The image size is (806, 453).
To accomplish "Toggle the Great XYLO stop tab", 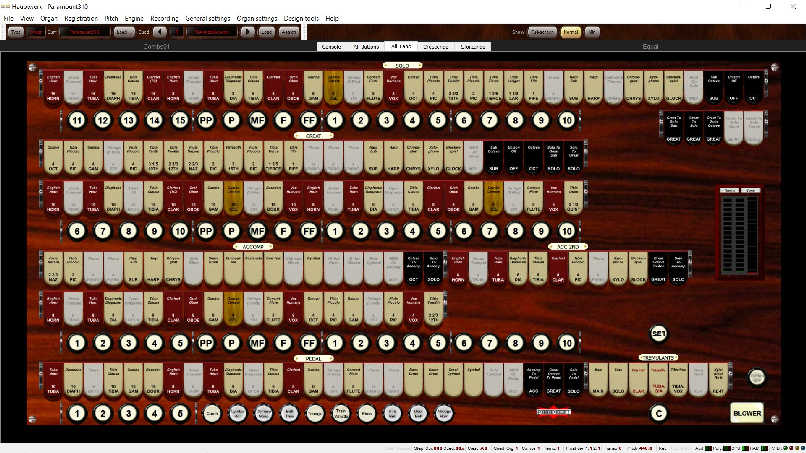I will point(433,158).
